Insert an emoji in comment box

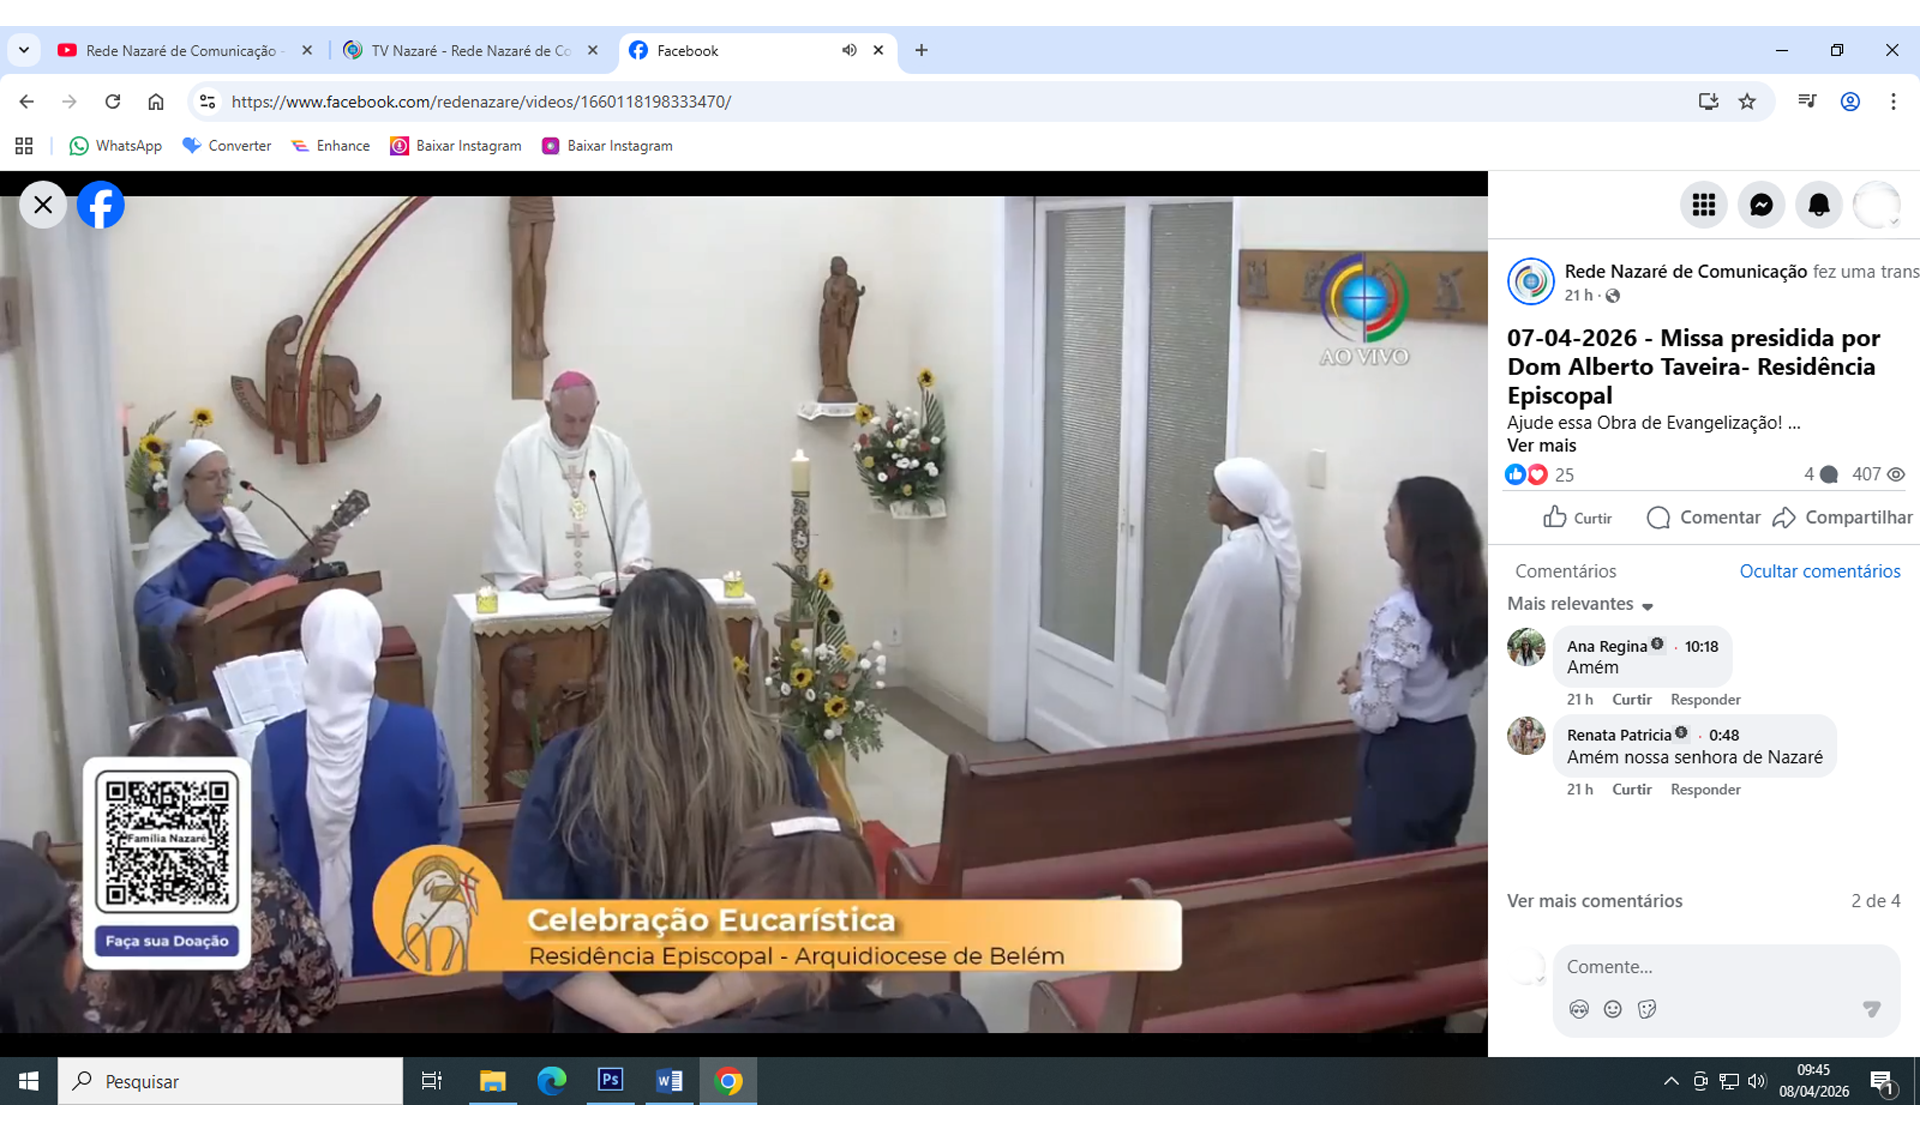coord(1613,1009)
